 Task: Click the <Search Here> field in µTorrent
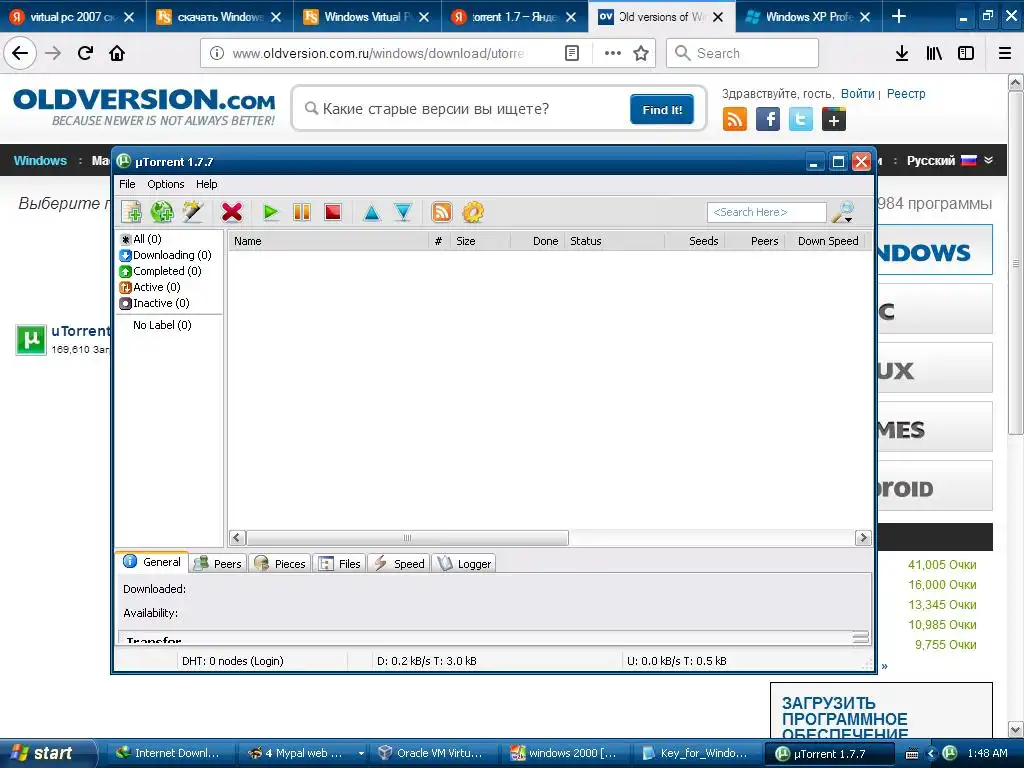767,212
